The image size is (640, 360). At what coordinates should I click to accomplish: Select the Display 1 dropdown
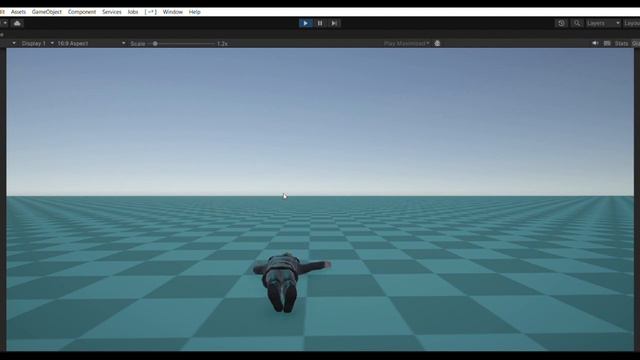[38, 43]
